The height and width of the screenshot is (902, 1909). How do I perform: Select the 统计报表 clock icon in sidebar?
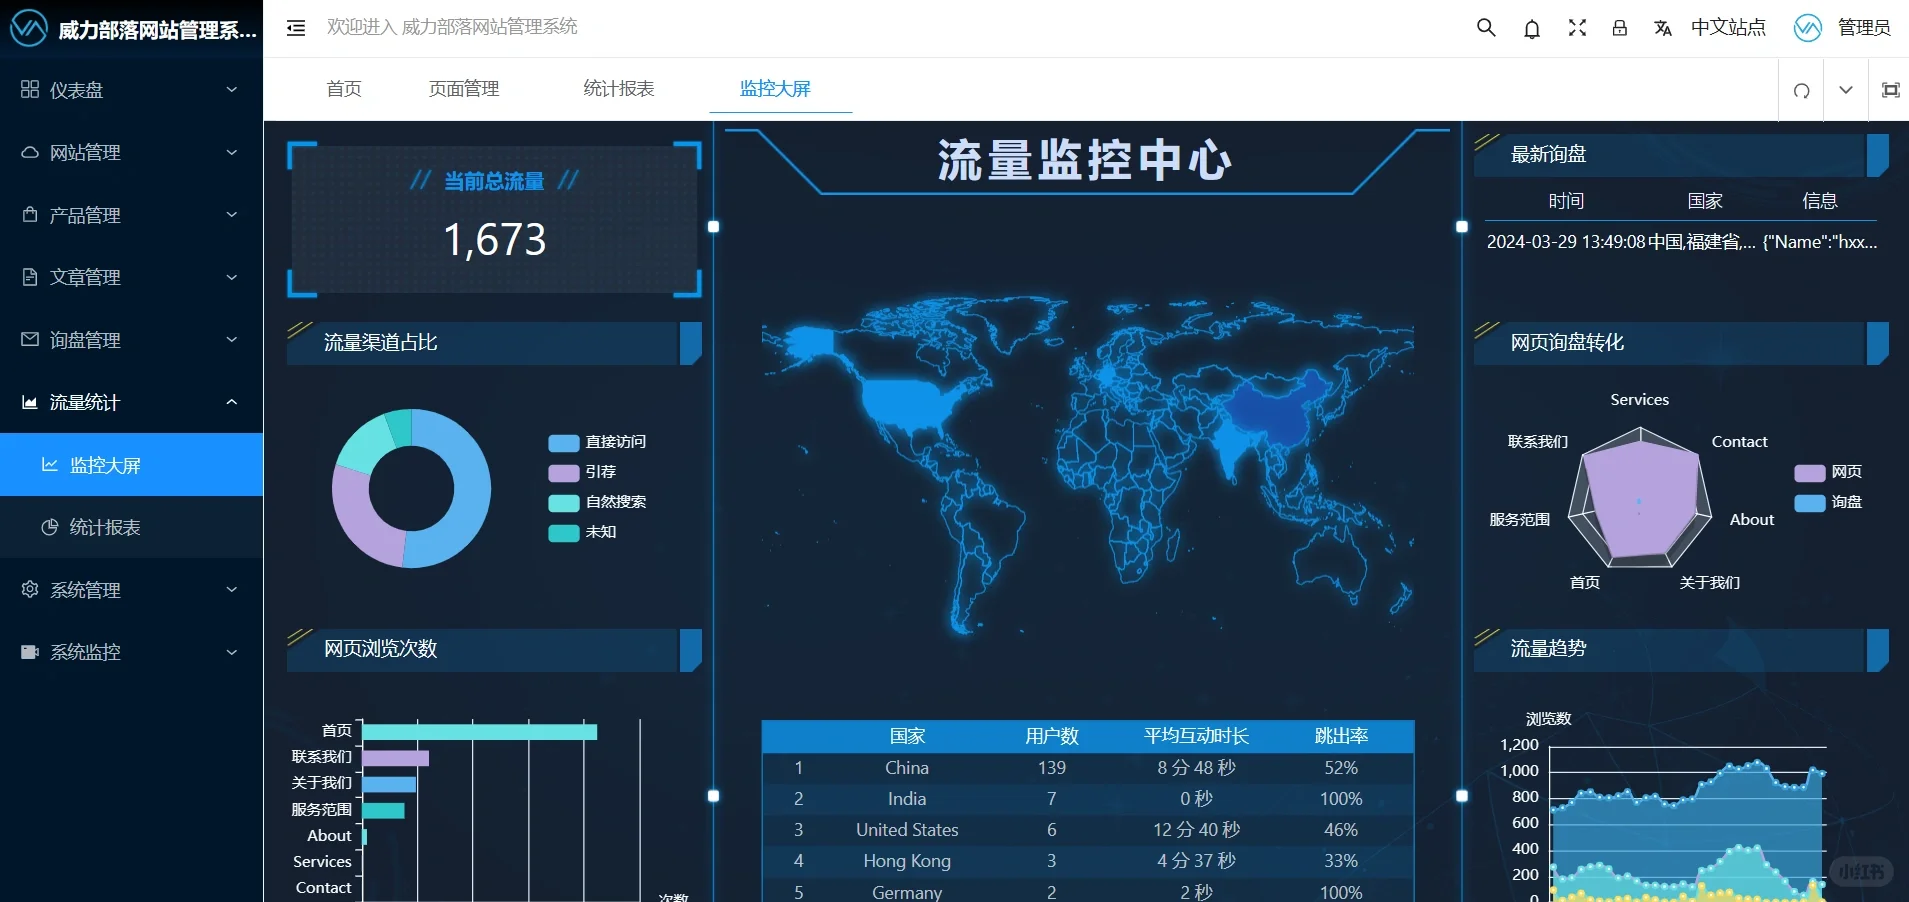50,527
